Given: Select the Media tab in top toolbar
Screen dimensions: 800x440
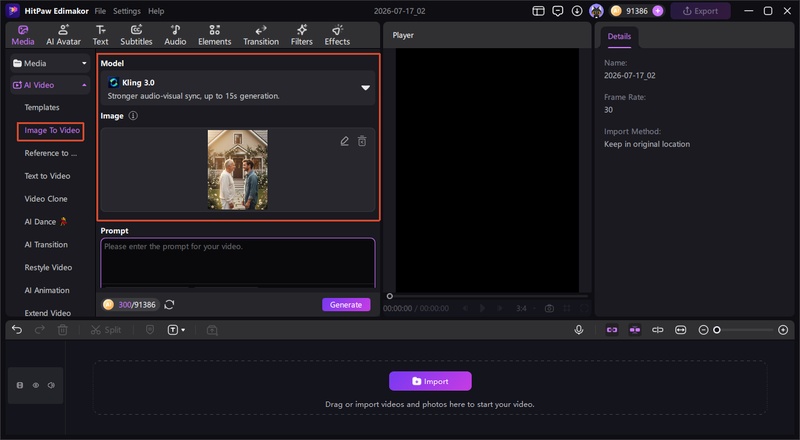Looking at the screenshot, I should pos(23,35).
